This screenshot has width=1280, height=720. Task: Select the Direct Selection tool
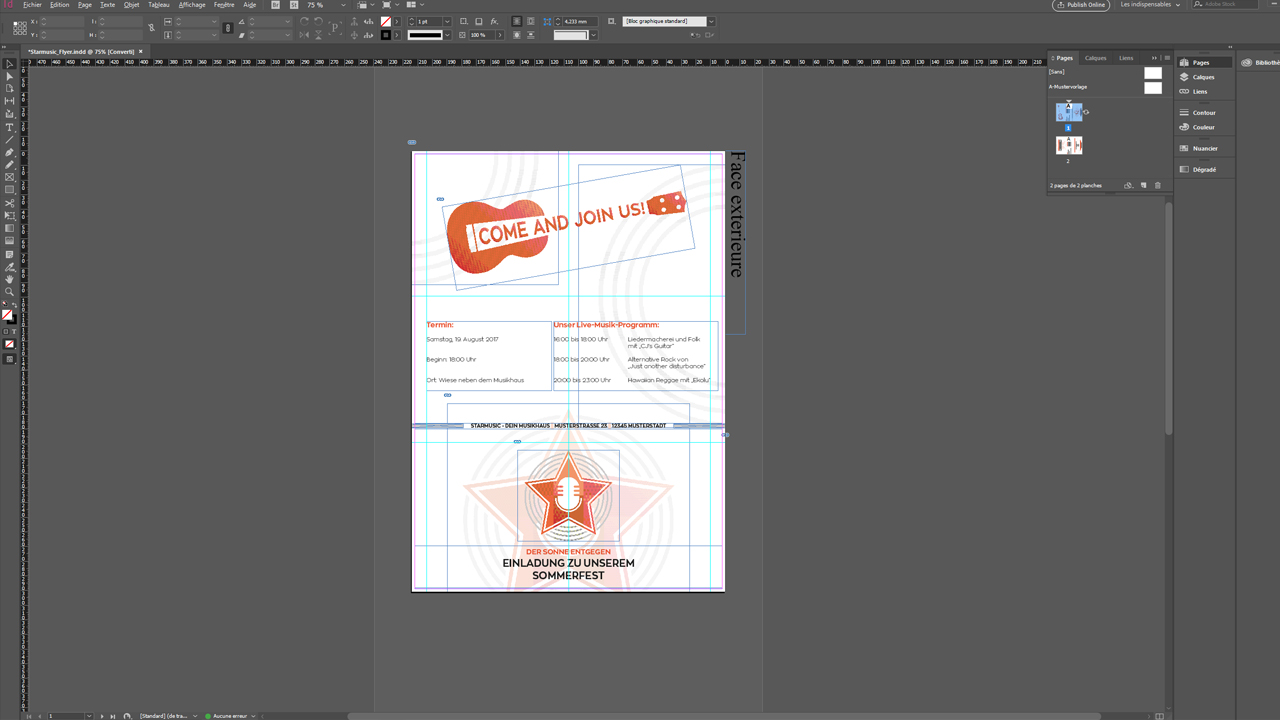point(10,76)
